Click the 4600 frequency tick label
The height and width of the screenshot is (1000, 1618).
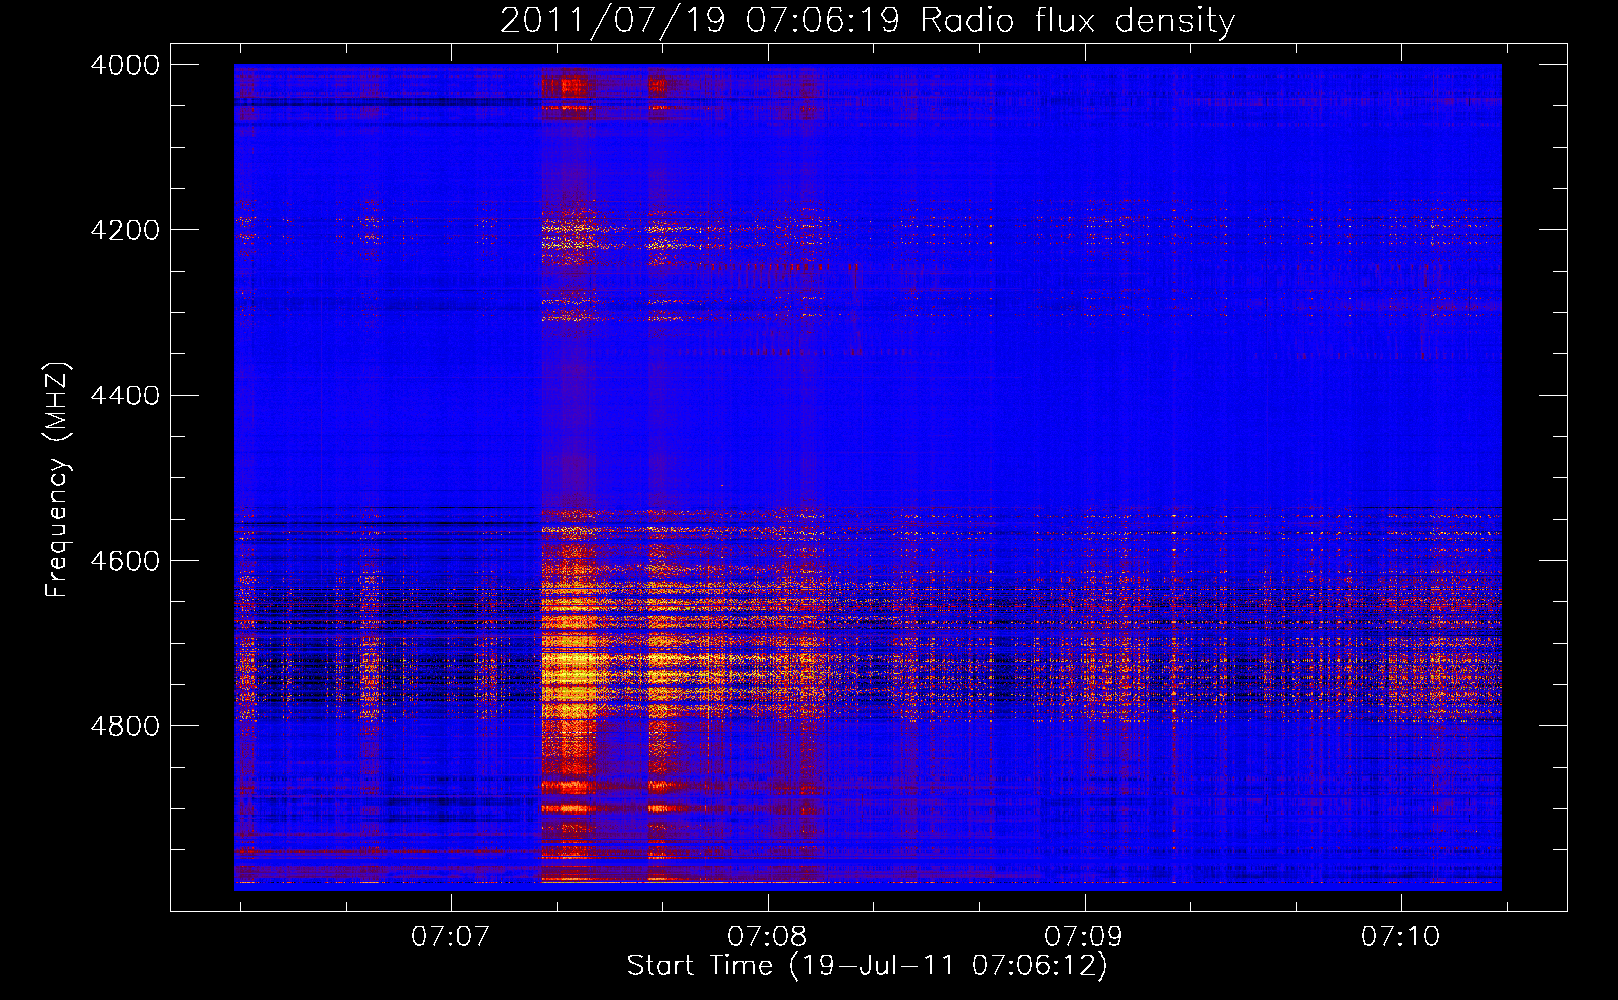125,561
